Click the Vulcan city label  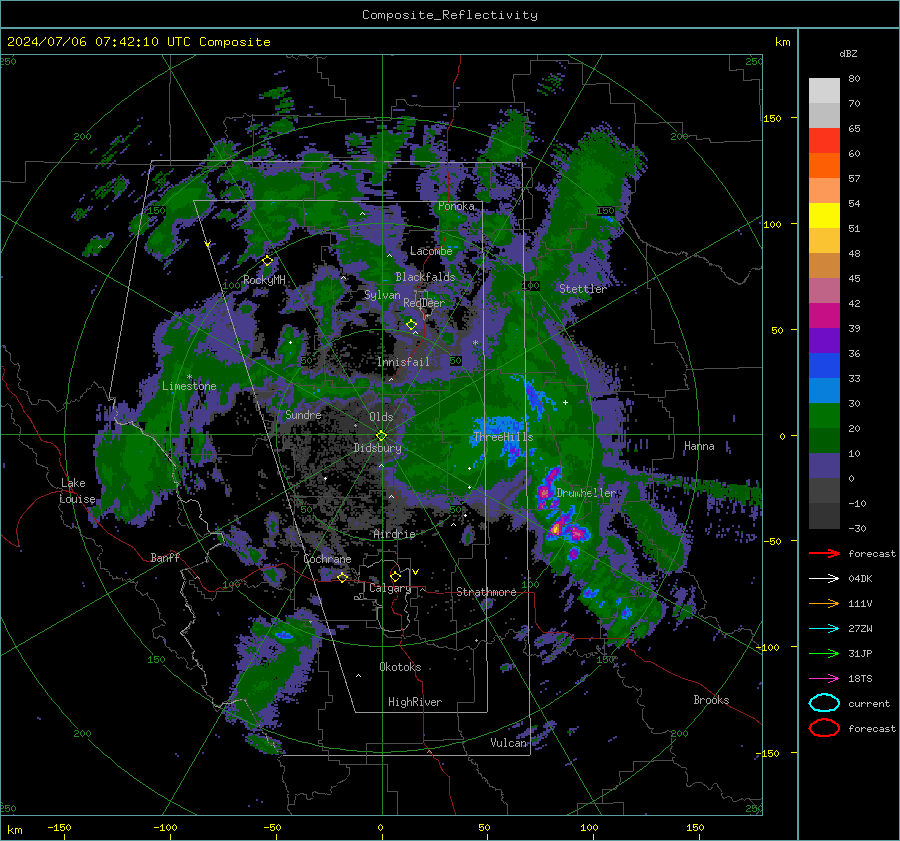pos(509,743)
